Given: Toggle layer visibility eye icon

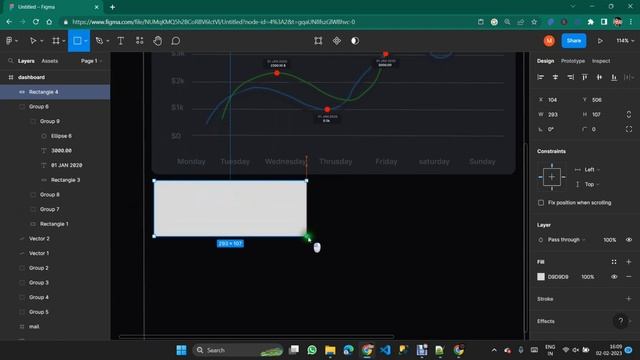Looking at the screenshot, I should coord(629,240).
